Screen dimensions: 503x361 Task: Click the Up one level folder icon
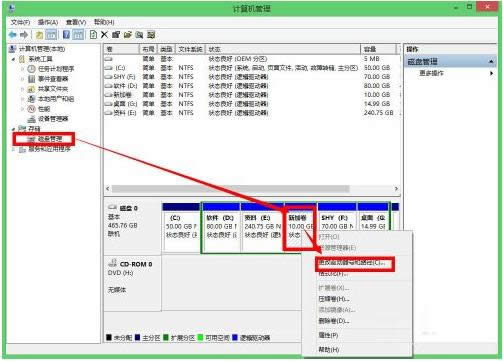[x=39, y=34]
